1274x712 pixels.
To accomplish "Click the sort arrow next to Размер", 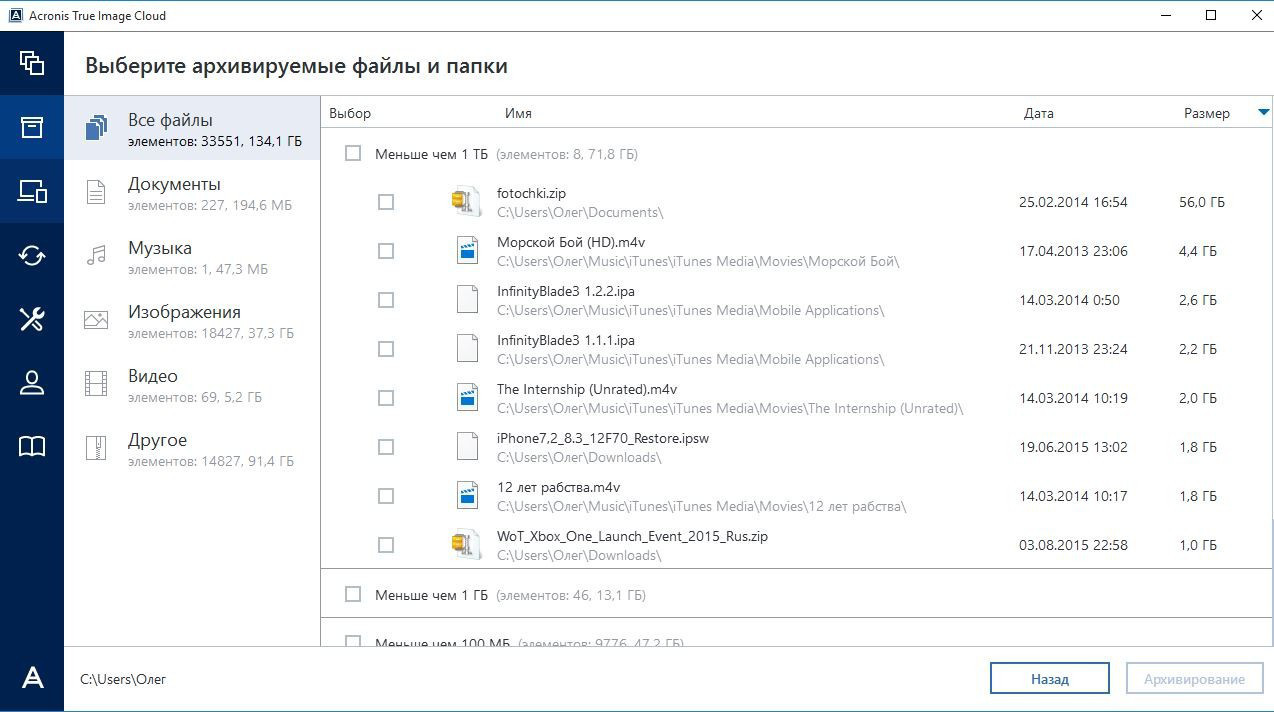I will point(1263,113).
